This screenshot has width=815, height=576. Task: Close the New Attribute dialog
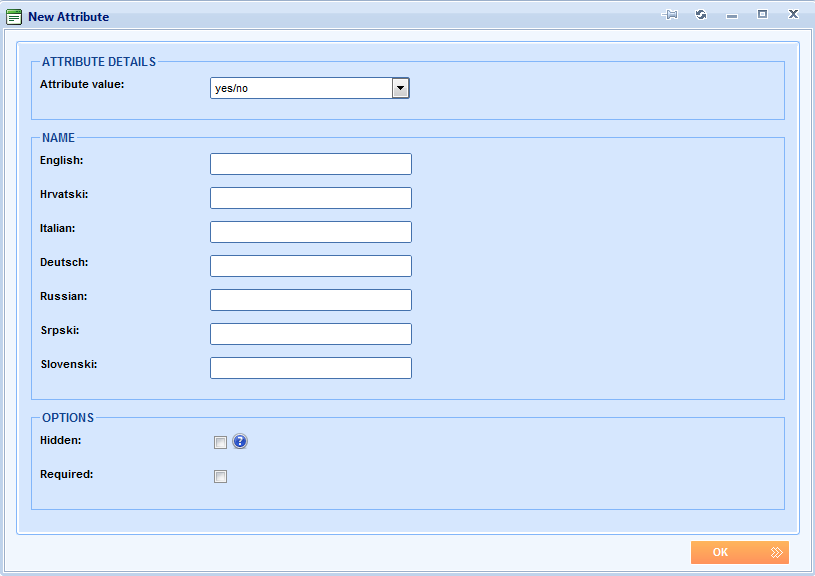(793, 15)
